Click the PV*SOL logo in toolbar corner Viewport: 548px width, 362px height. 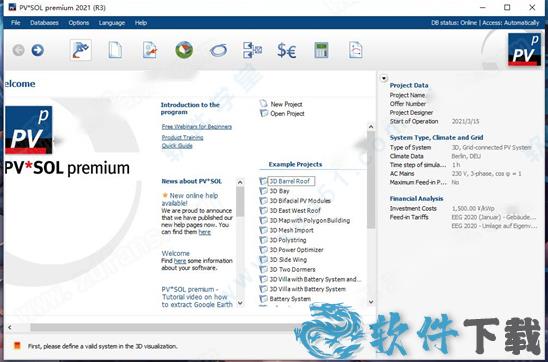(524, 49)
